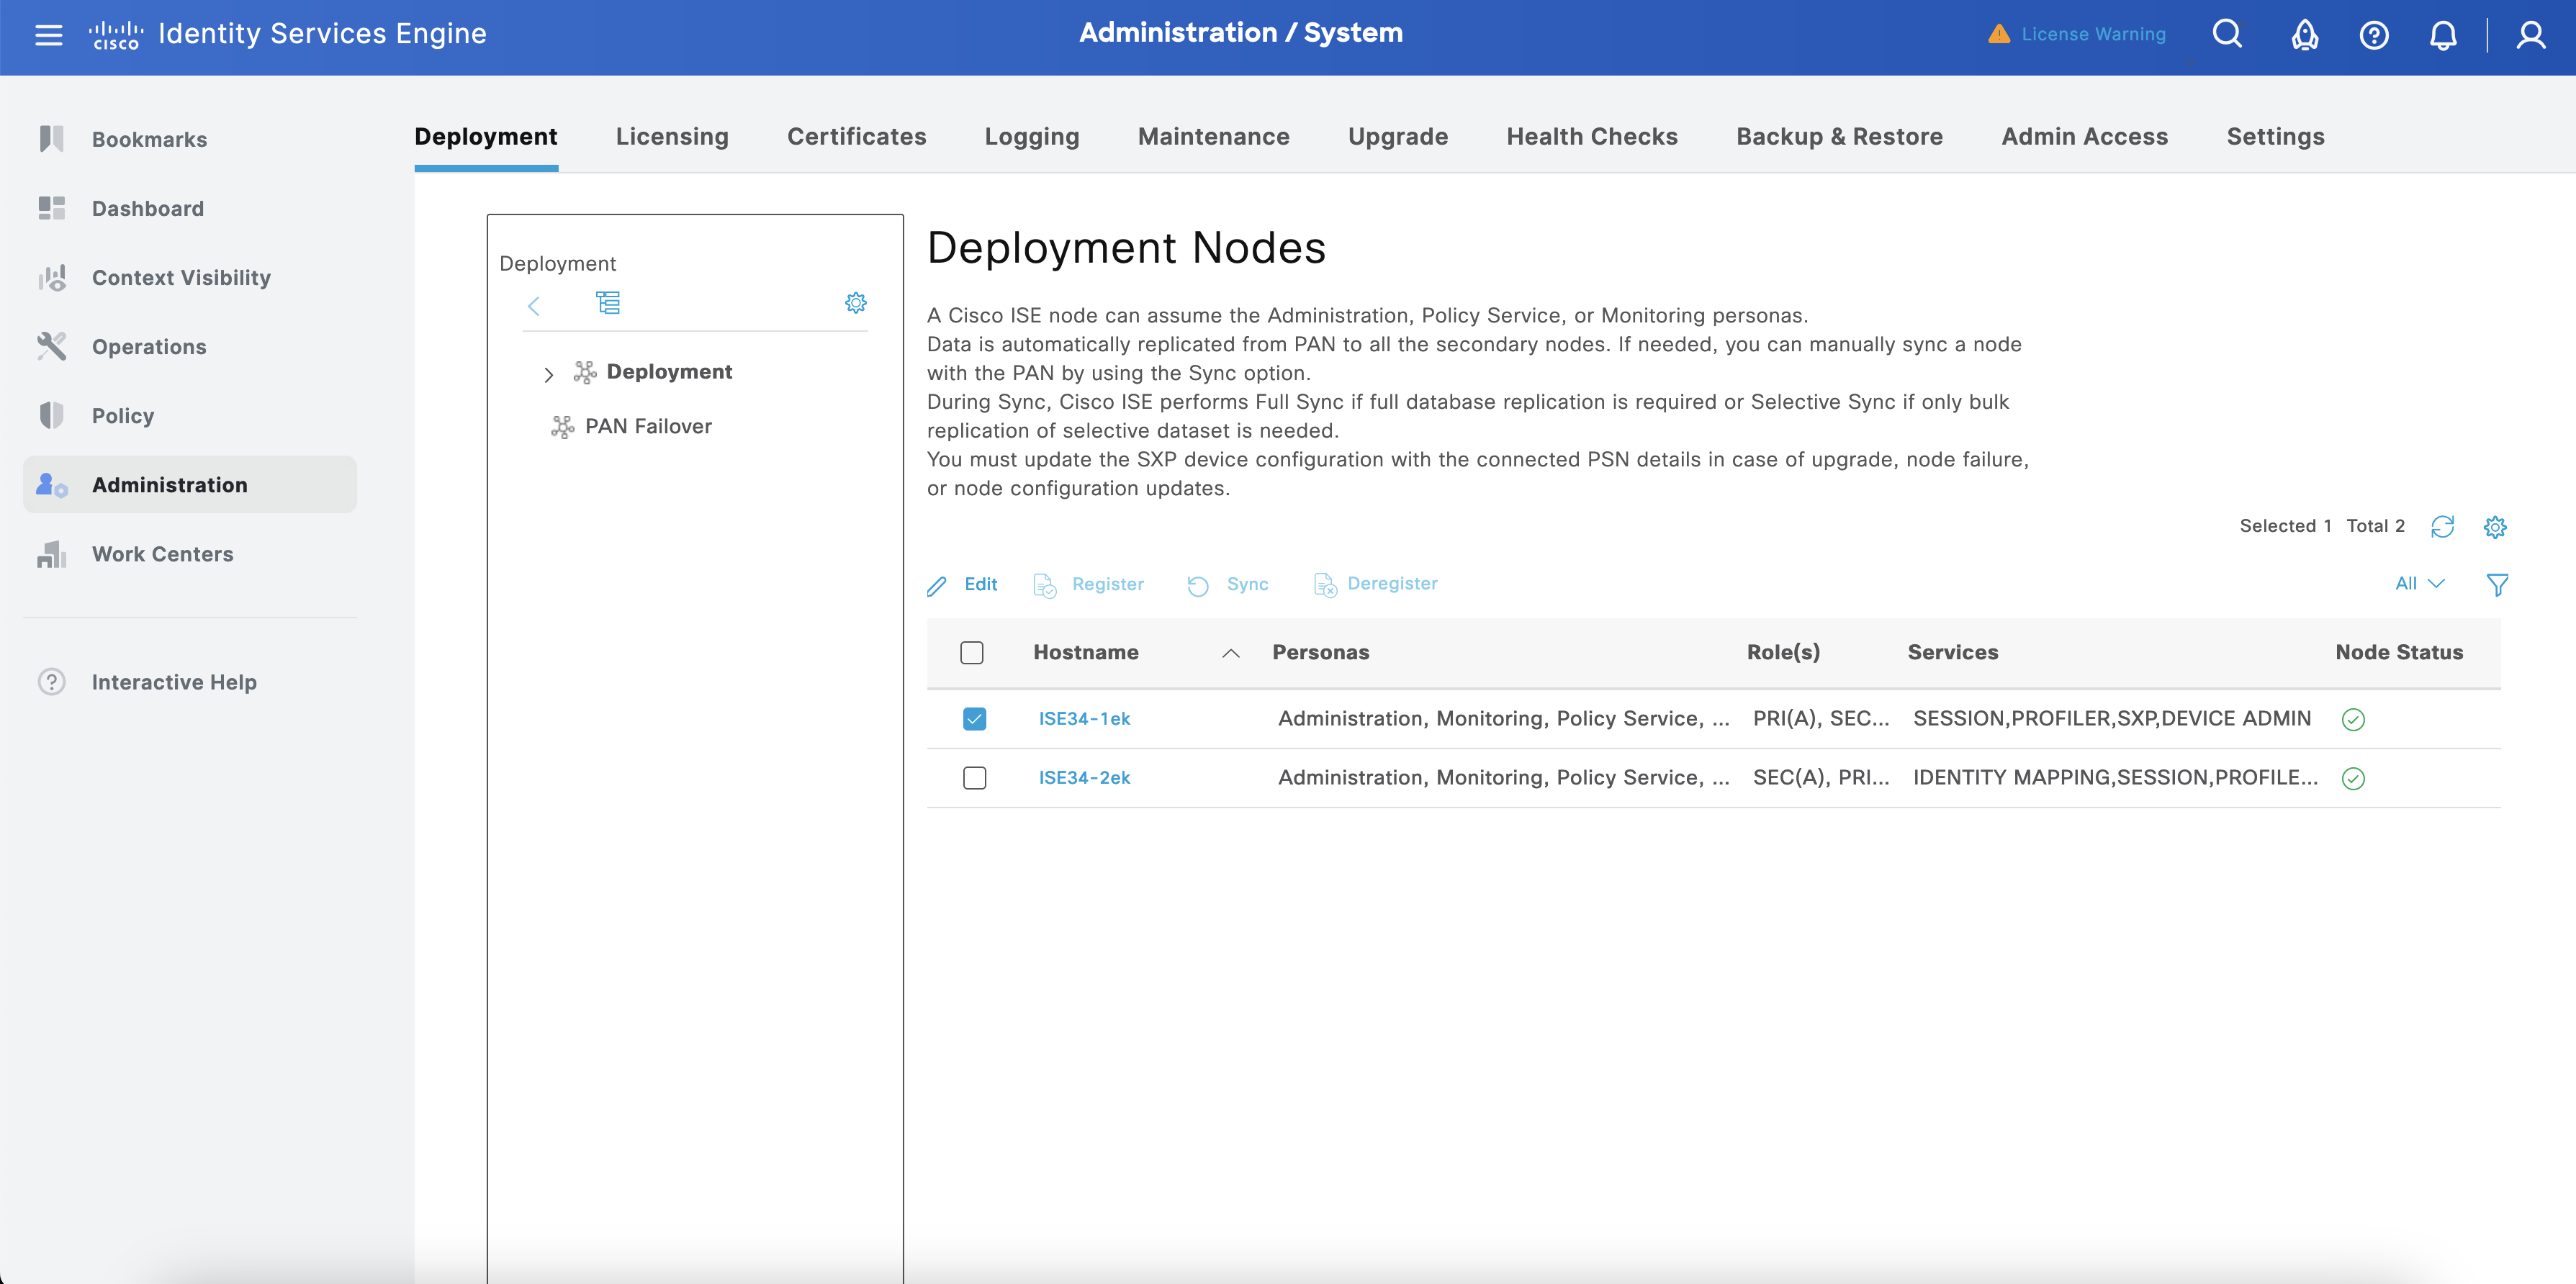Click 'SESSION,PROFILER,SXP,DEVICE ADMIN' services cell
Viewport: 2576px width, 1284px height.
click(x=2112, y=718)
